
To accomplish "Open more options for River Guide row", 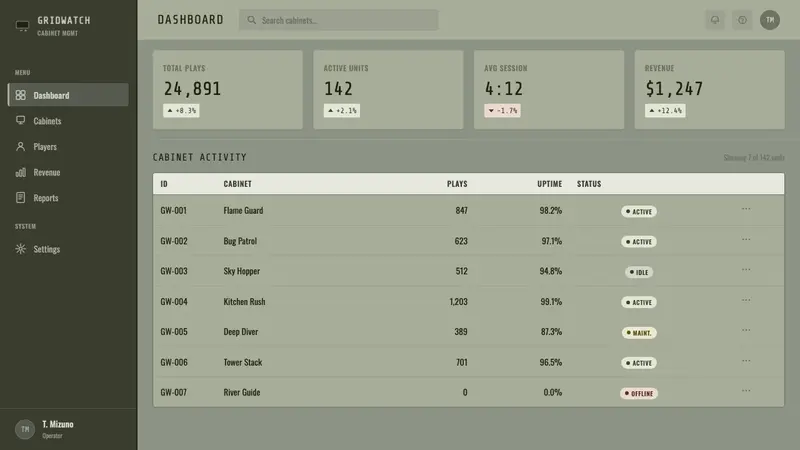I will [x=746, y=391].
